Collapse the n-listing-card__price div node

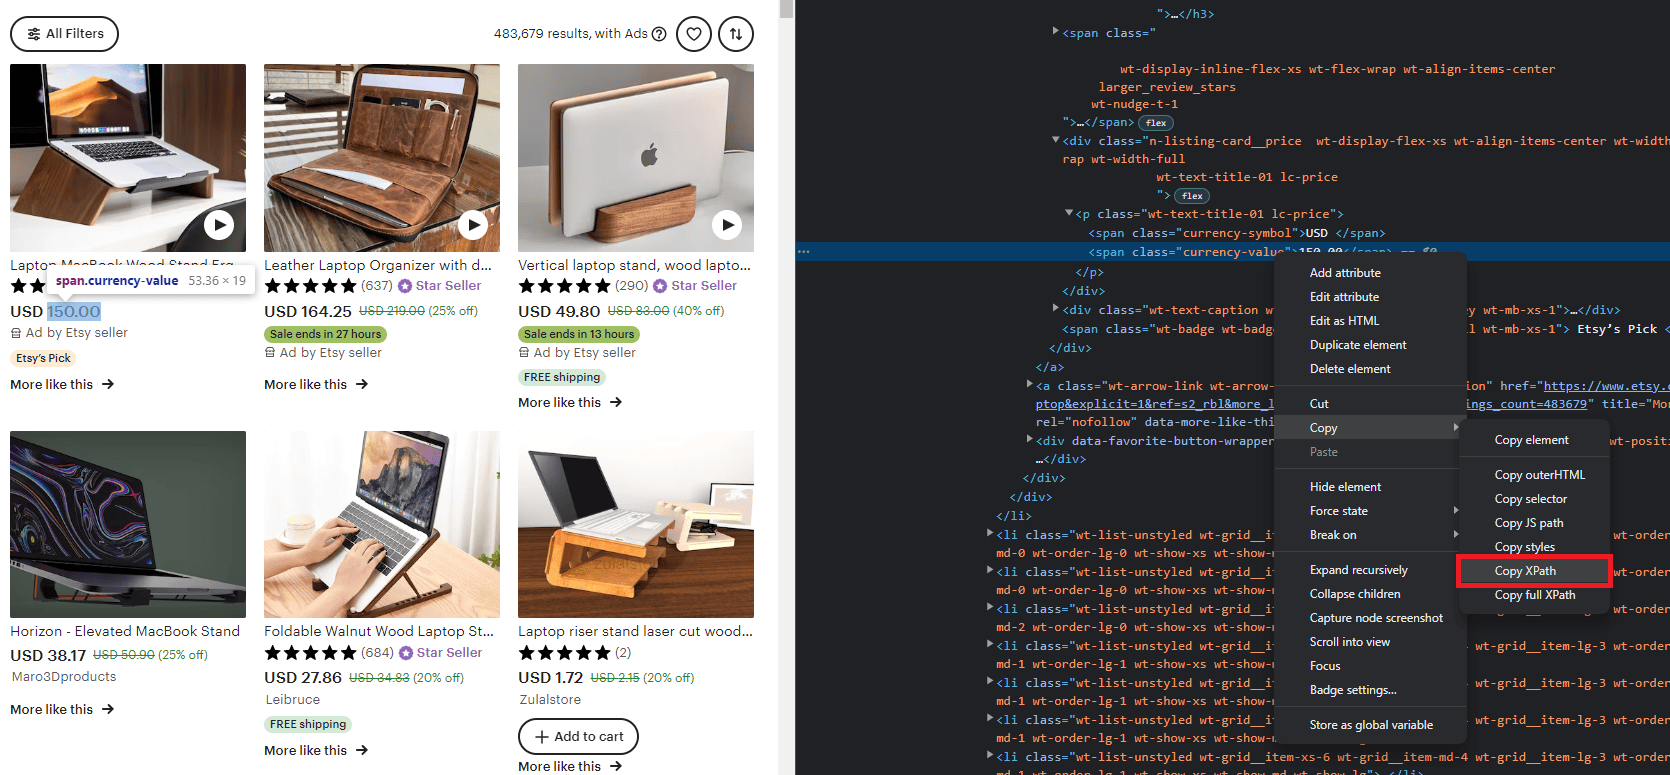point(1056,141)
